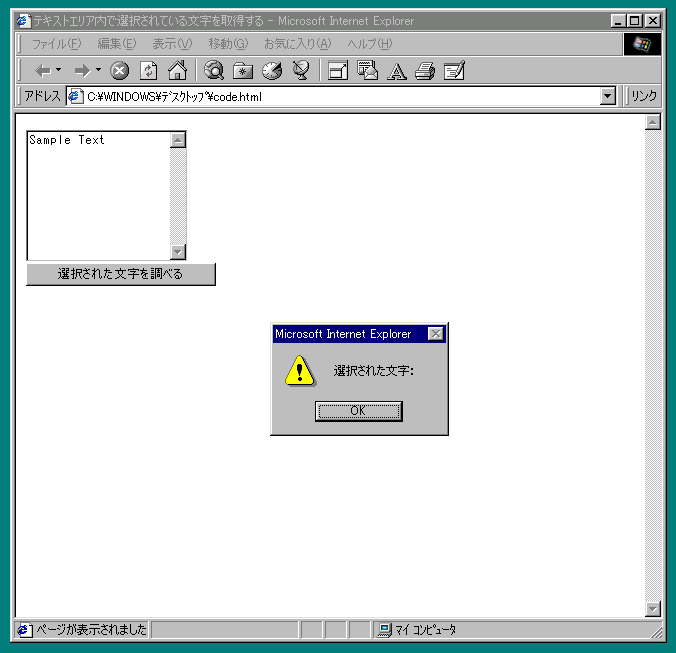Click the textarea scroll up arrow
This screenshot has width=676, height=653.
pos(178,140)
